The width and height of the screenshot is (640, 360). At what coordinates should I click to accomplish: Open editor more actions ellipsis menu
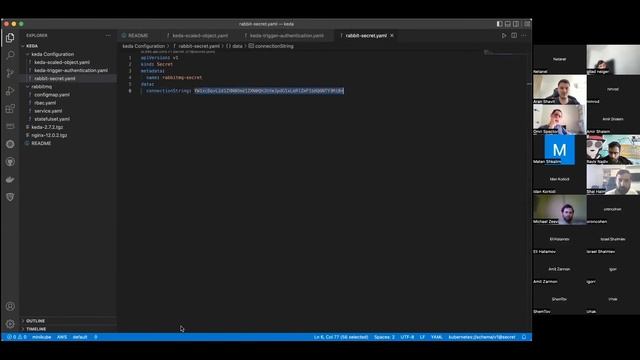[x=524, y=36]
